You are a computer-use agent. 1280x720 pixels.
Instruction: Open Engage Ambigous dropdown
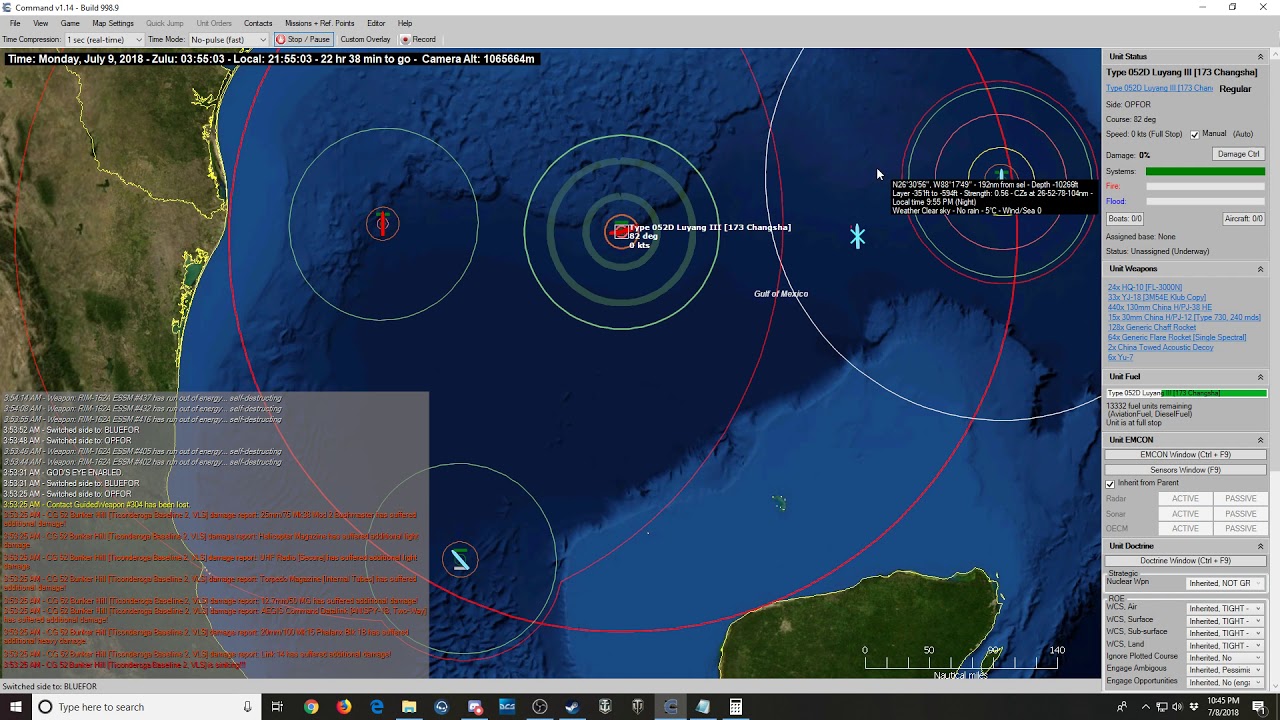coord(1225,670)
